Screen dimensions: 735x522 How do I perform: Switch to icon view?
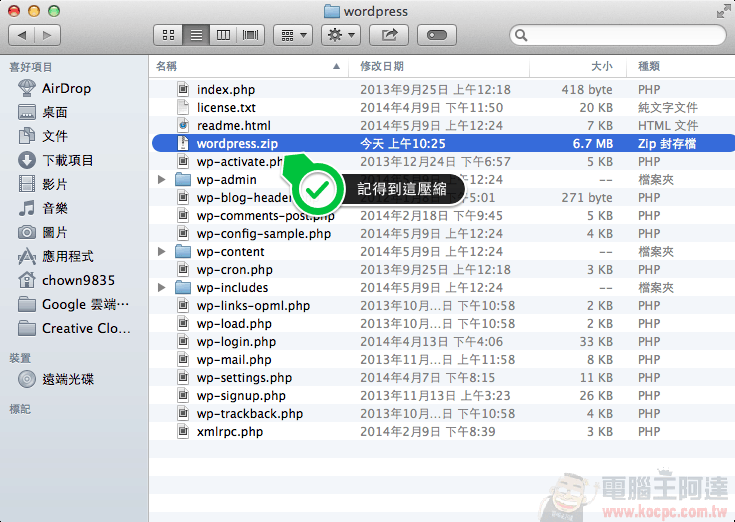(x=168, y=35)
